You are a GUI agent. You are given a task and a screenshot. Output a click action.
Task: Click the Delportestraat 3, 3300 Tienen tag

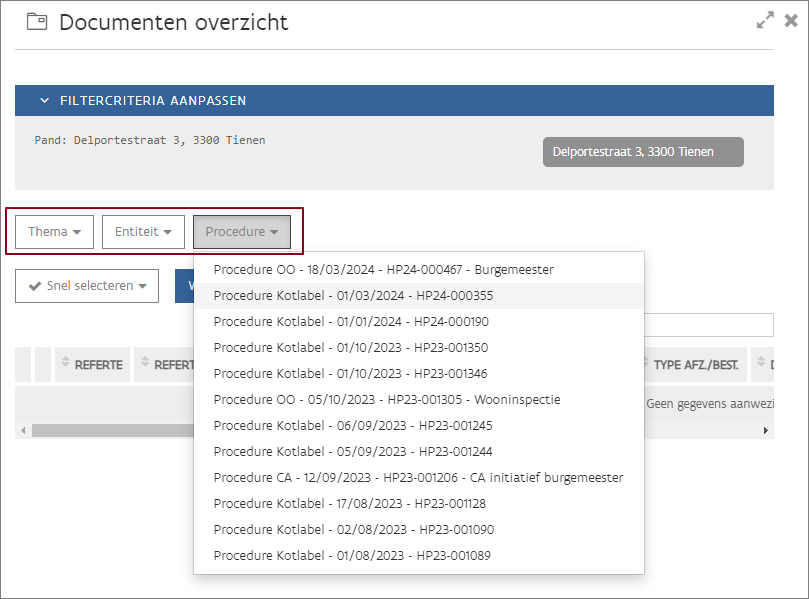click(643, 153)
